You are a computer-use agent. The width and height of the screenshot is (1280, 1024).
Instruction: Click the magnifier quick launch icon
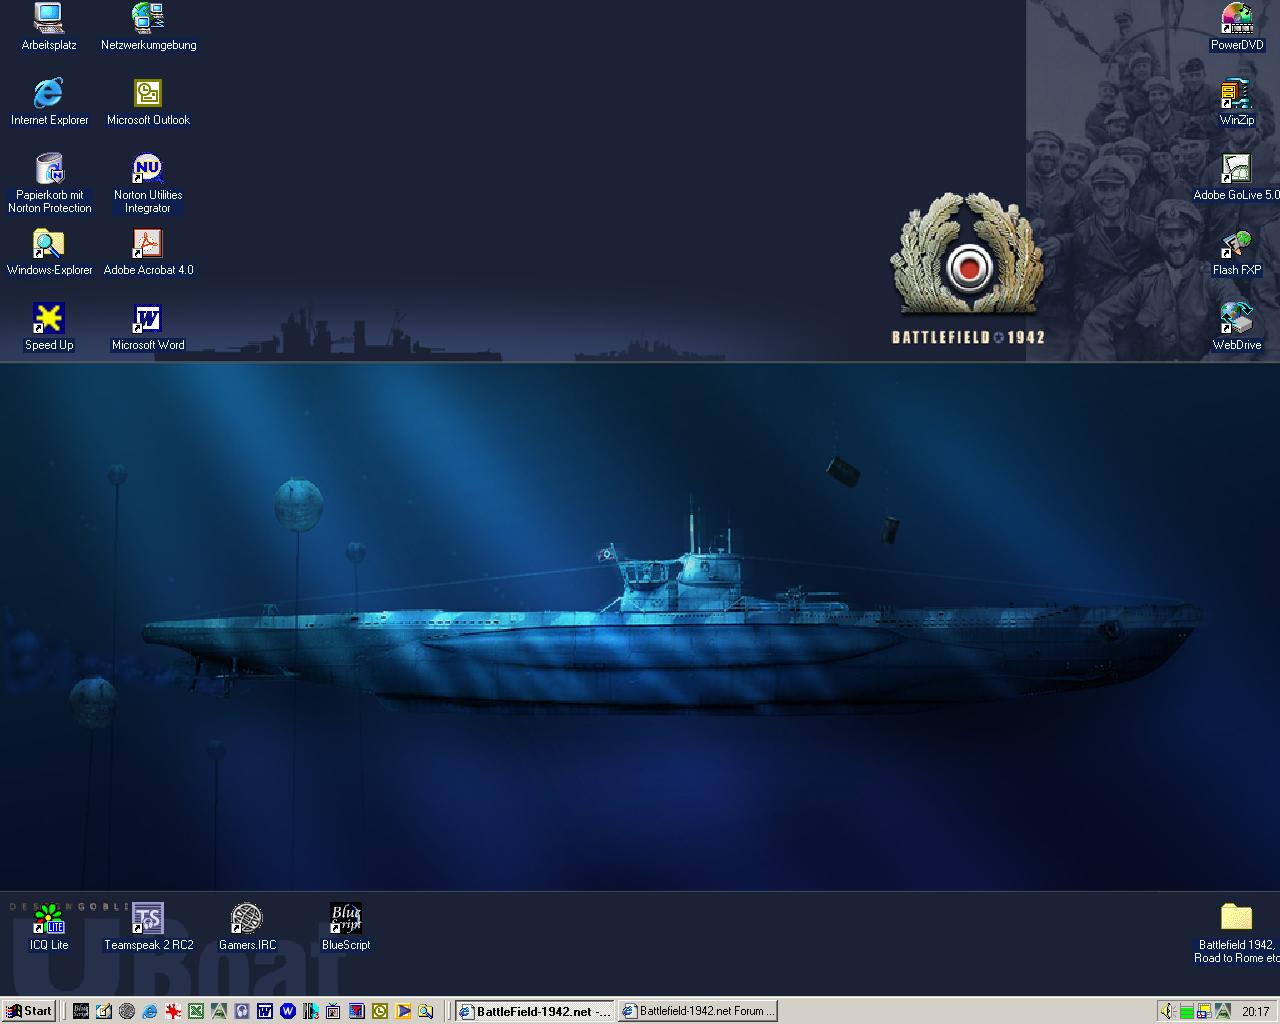point(426,1011)
